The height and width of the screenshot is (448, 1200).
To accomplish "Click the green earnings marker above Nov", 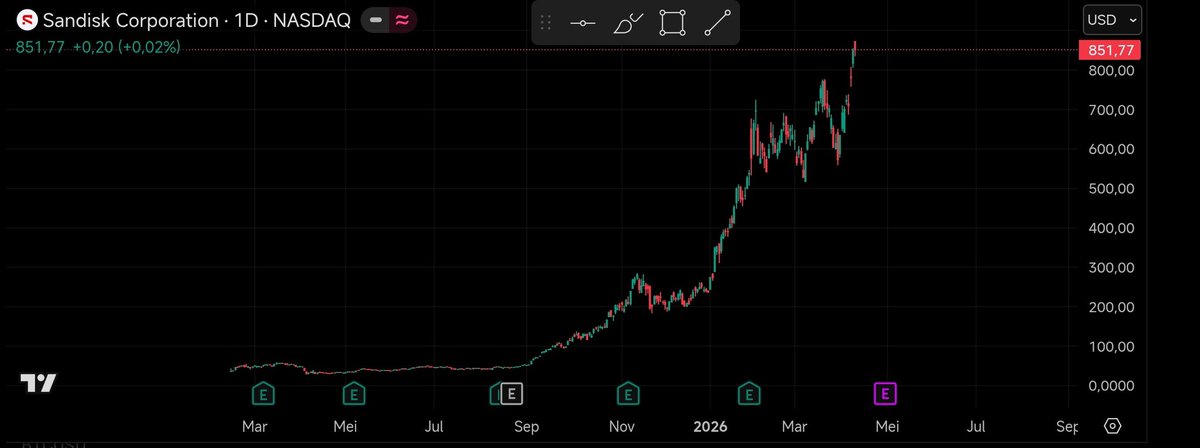I will tap(628, 393).
